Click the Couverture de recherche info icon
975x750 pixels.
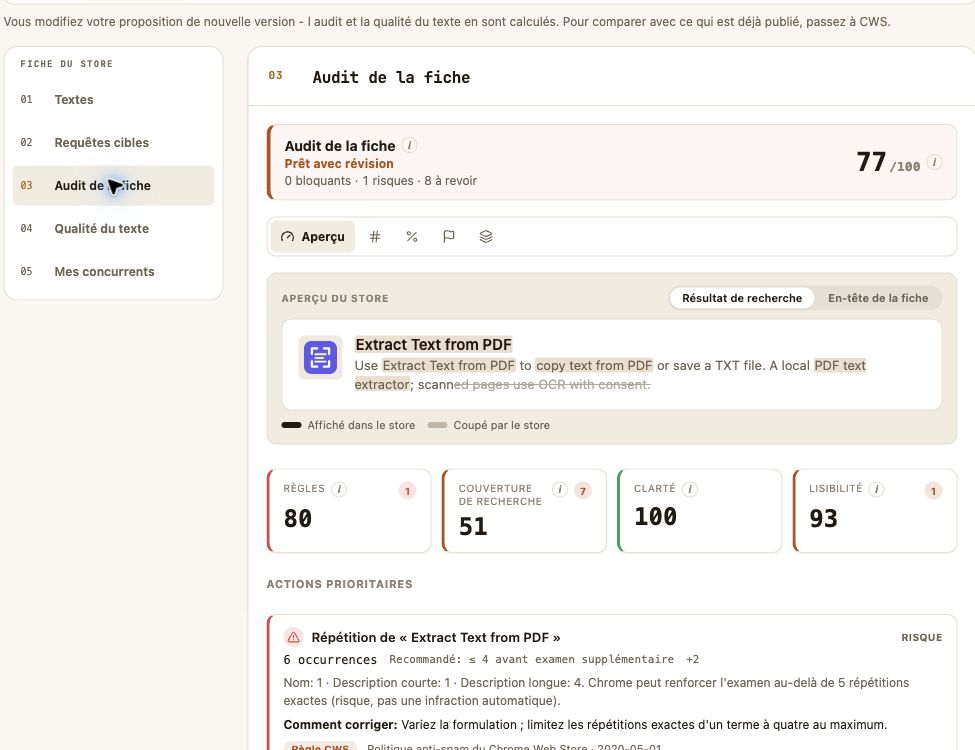coord(560,489)
